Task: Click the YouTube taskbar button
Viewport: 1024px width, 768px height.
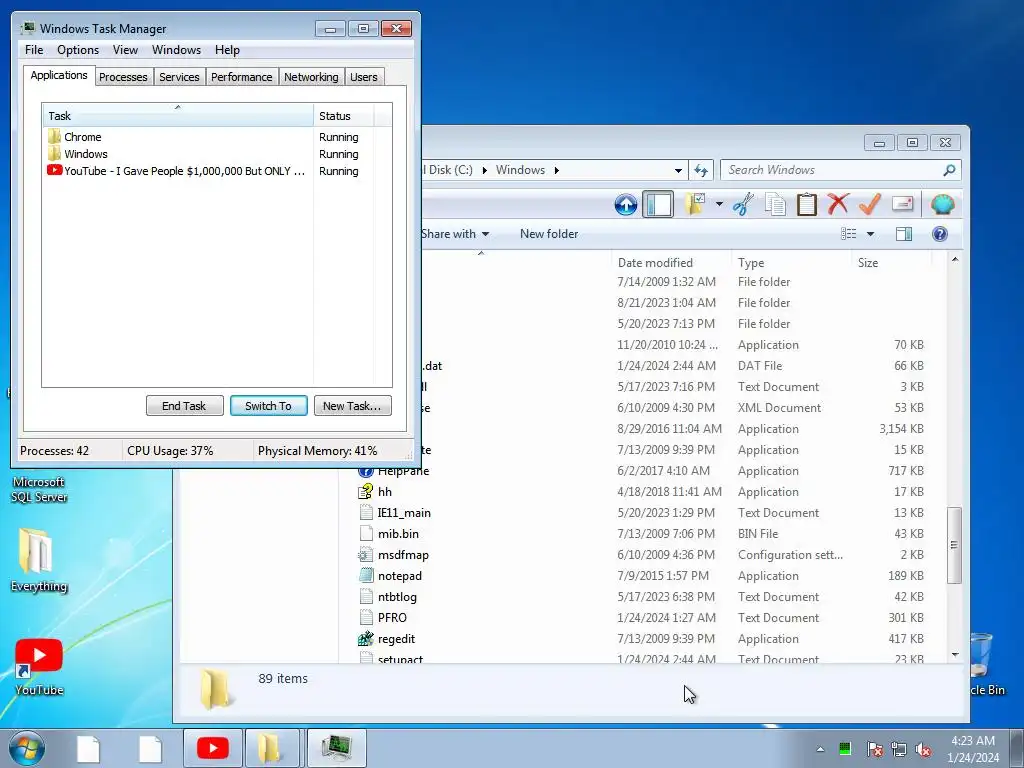Action: [x=213, y=748]
